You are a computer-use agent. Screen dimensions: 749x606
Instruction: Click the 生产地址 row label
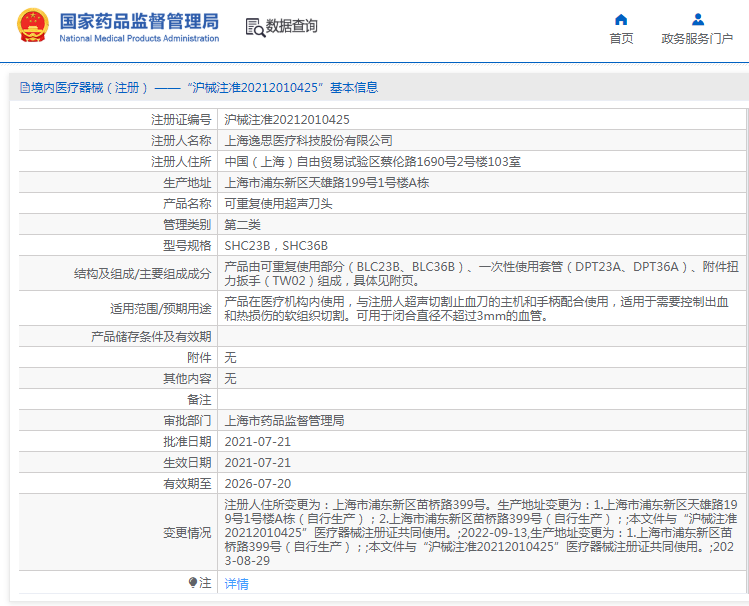187,182
